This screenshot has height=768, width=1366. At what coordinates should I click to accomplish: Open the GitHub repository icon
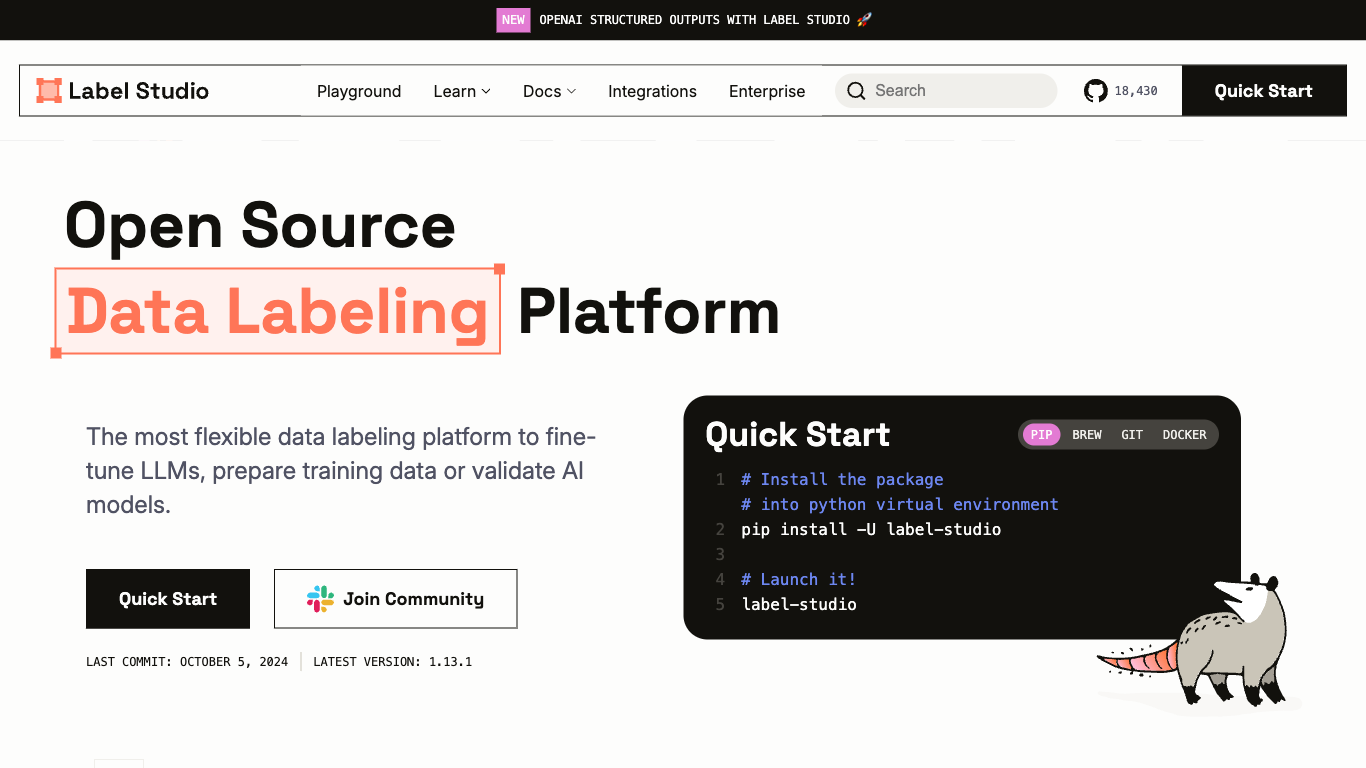click(1096, 91)
